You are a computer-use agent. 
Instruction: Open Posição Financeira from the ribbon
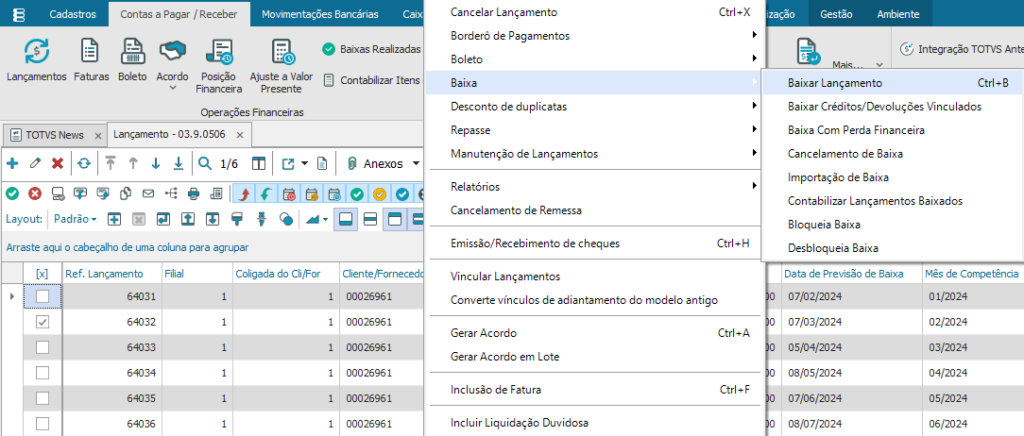[217, 64]
